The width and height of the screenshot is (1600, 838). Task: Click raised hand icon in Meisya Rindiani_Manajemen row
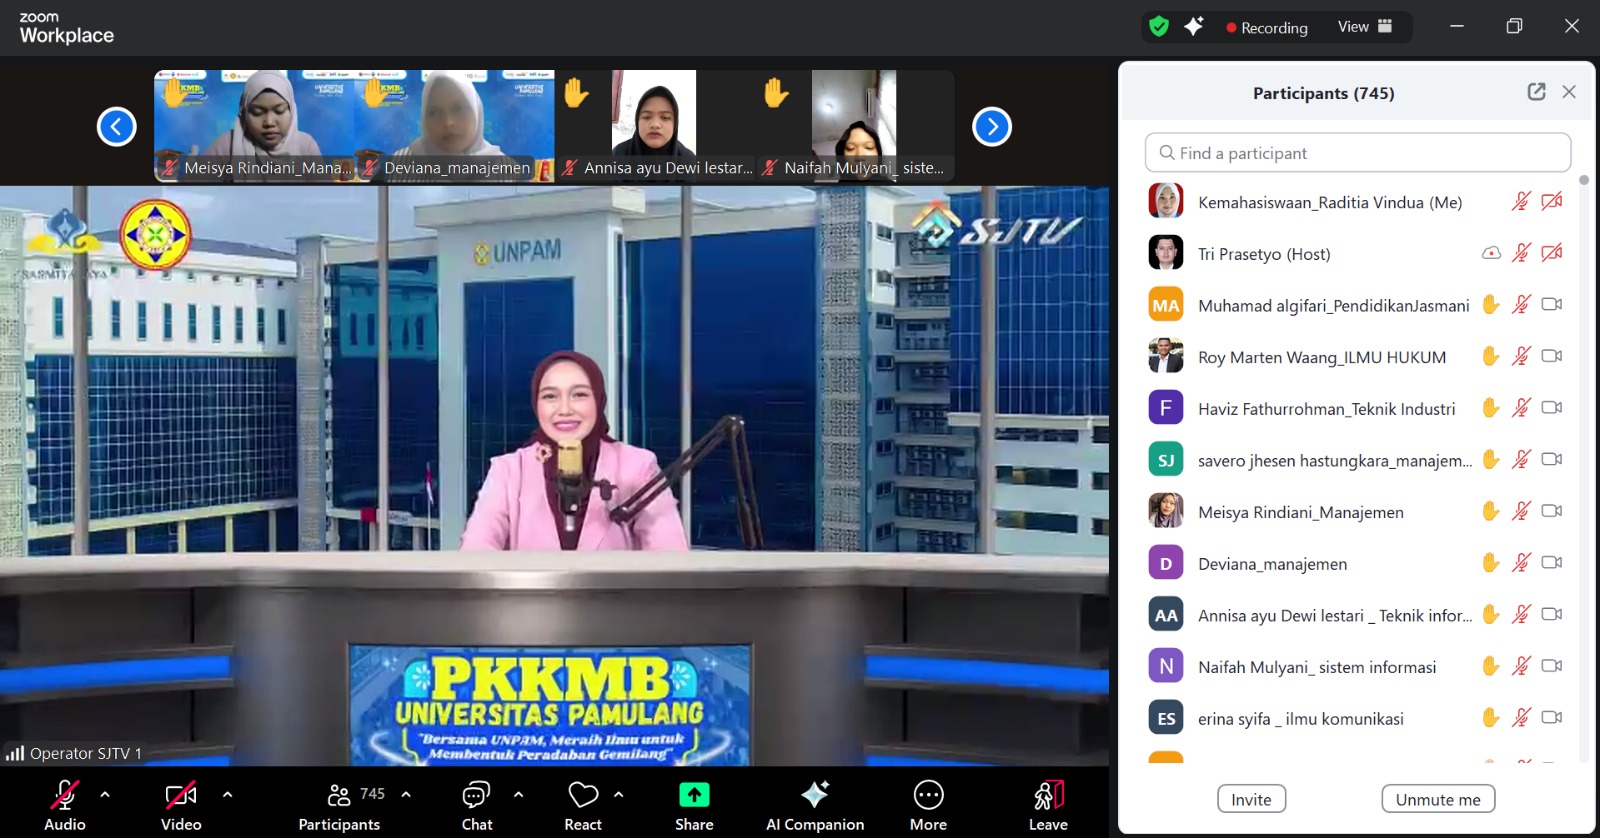(x=1491, y=511)
